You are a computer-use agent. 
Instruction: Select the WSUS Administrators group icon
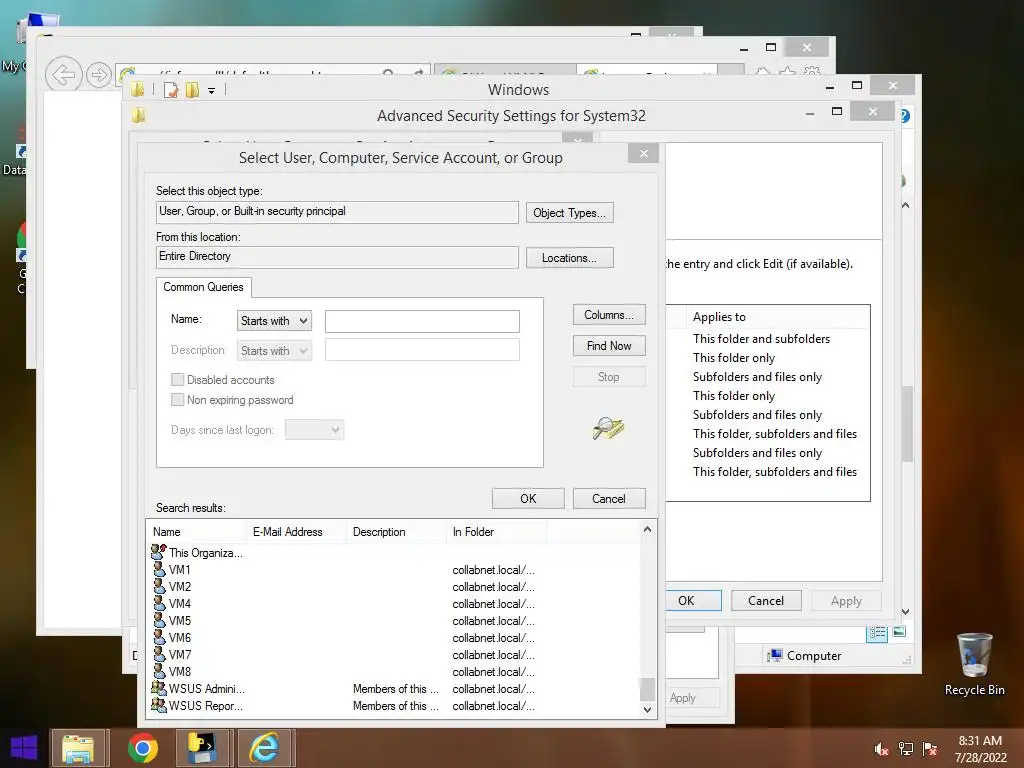tap(159, 688)
